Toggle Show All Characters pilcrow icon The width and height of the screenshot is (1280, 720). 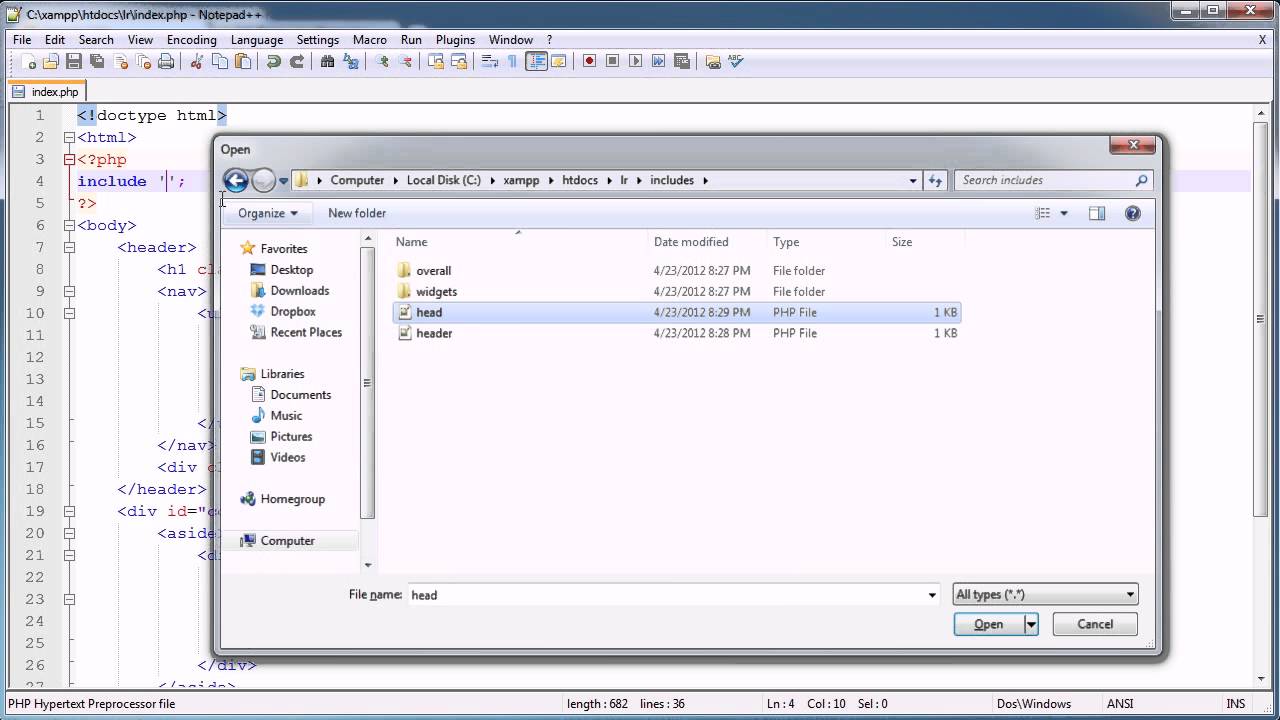[512, 62]
